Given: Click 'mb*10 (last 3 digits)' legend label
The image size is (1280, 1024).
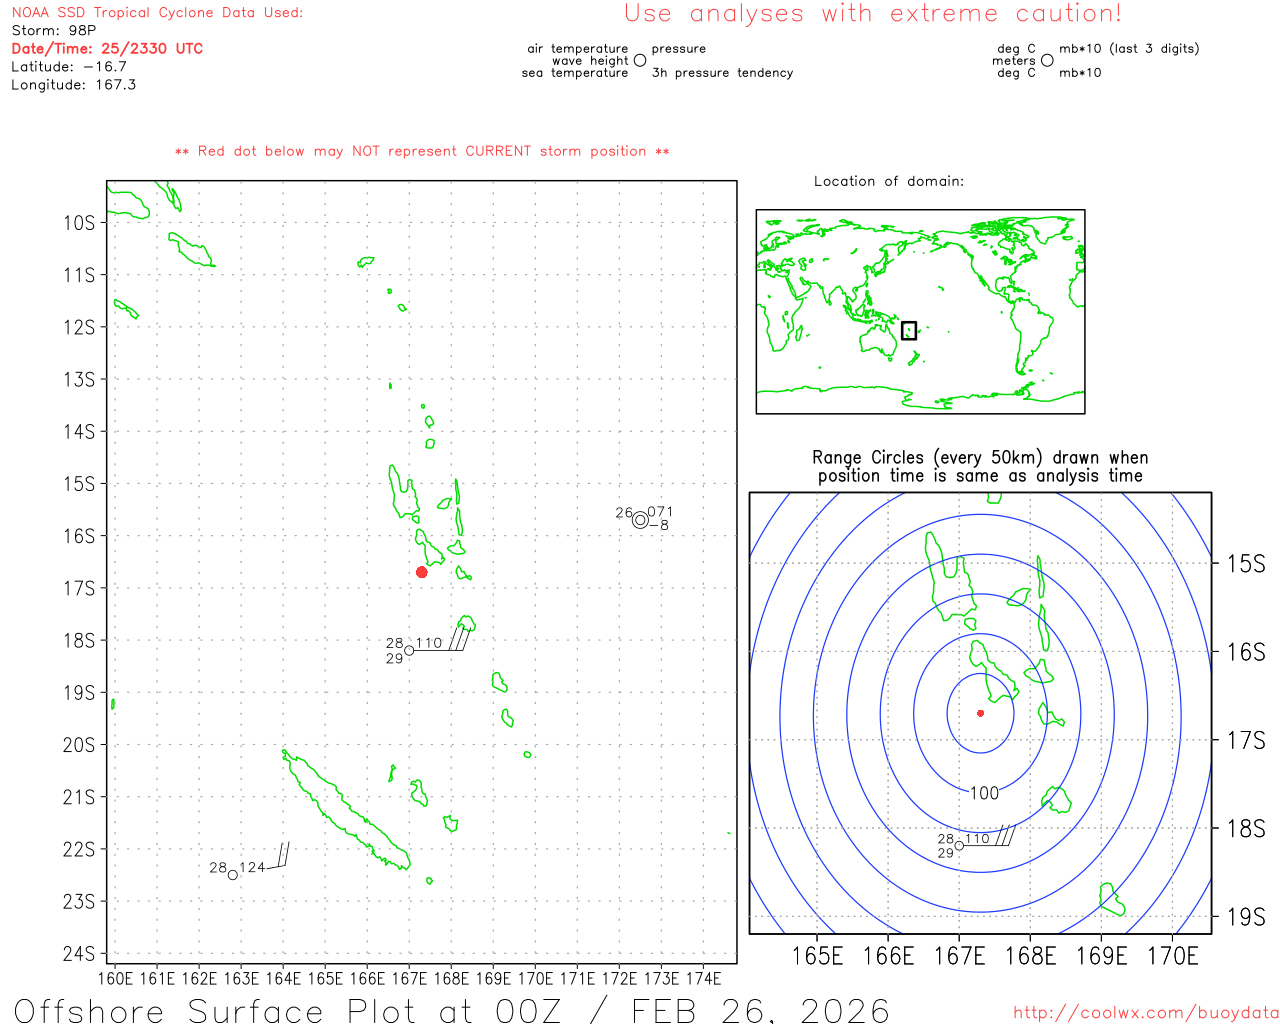Looking at the screenshot, I should click(1129, 49).
